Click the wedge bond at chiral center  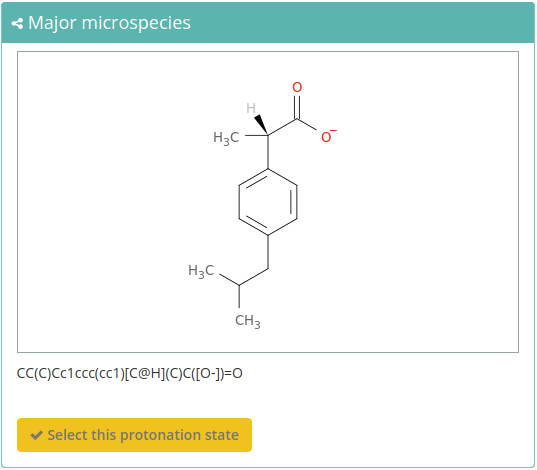point(261,125)
